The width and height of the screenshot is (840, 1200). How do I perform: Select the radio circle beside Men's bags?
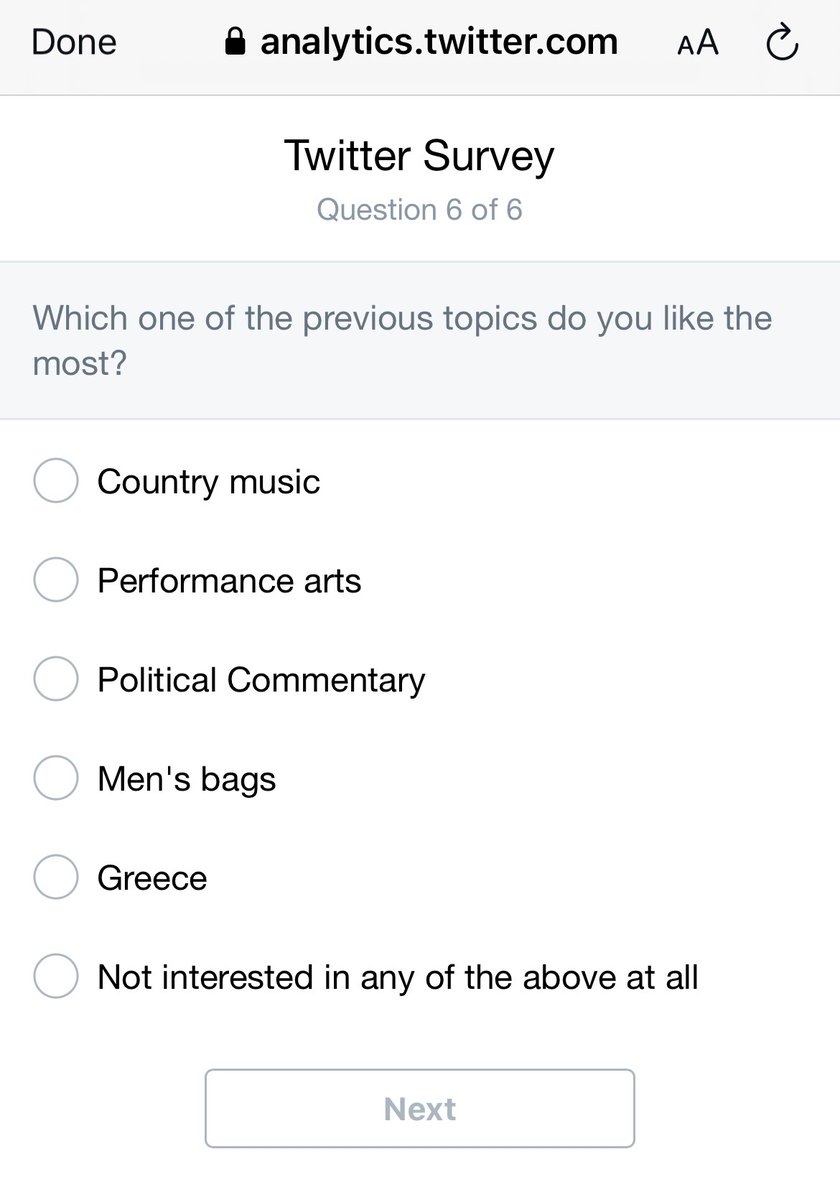[56, 778]
